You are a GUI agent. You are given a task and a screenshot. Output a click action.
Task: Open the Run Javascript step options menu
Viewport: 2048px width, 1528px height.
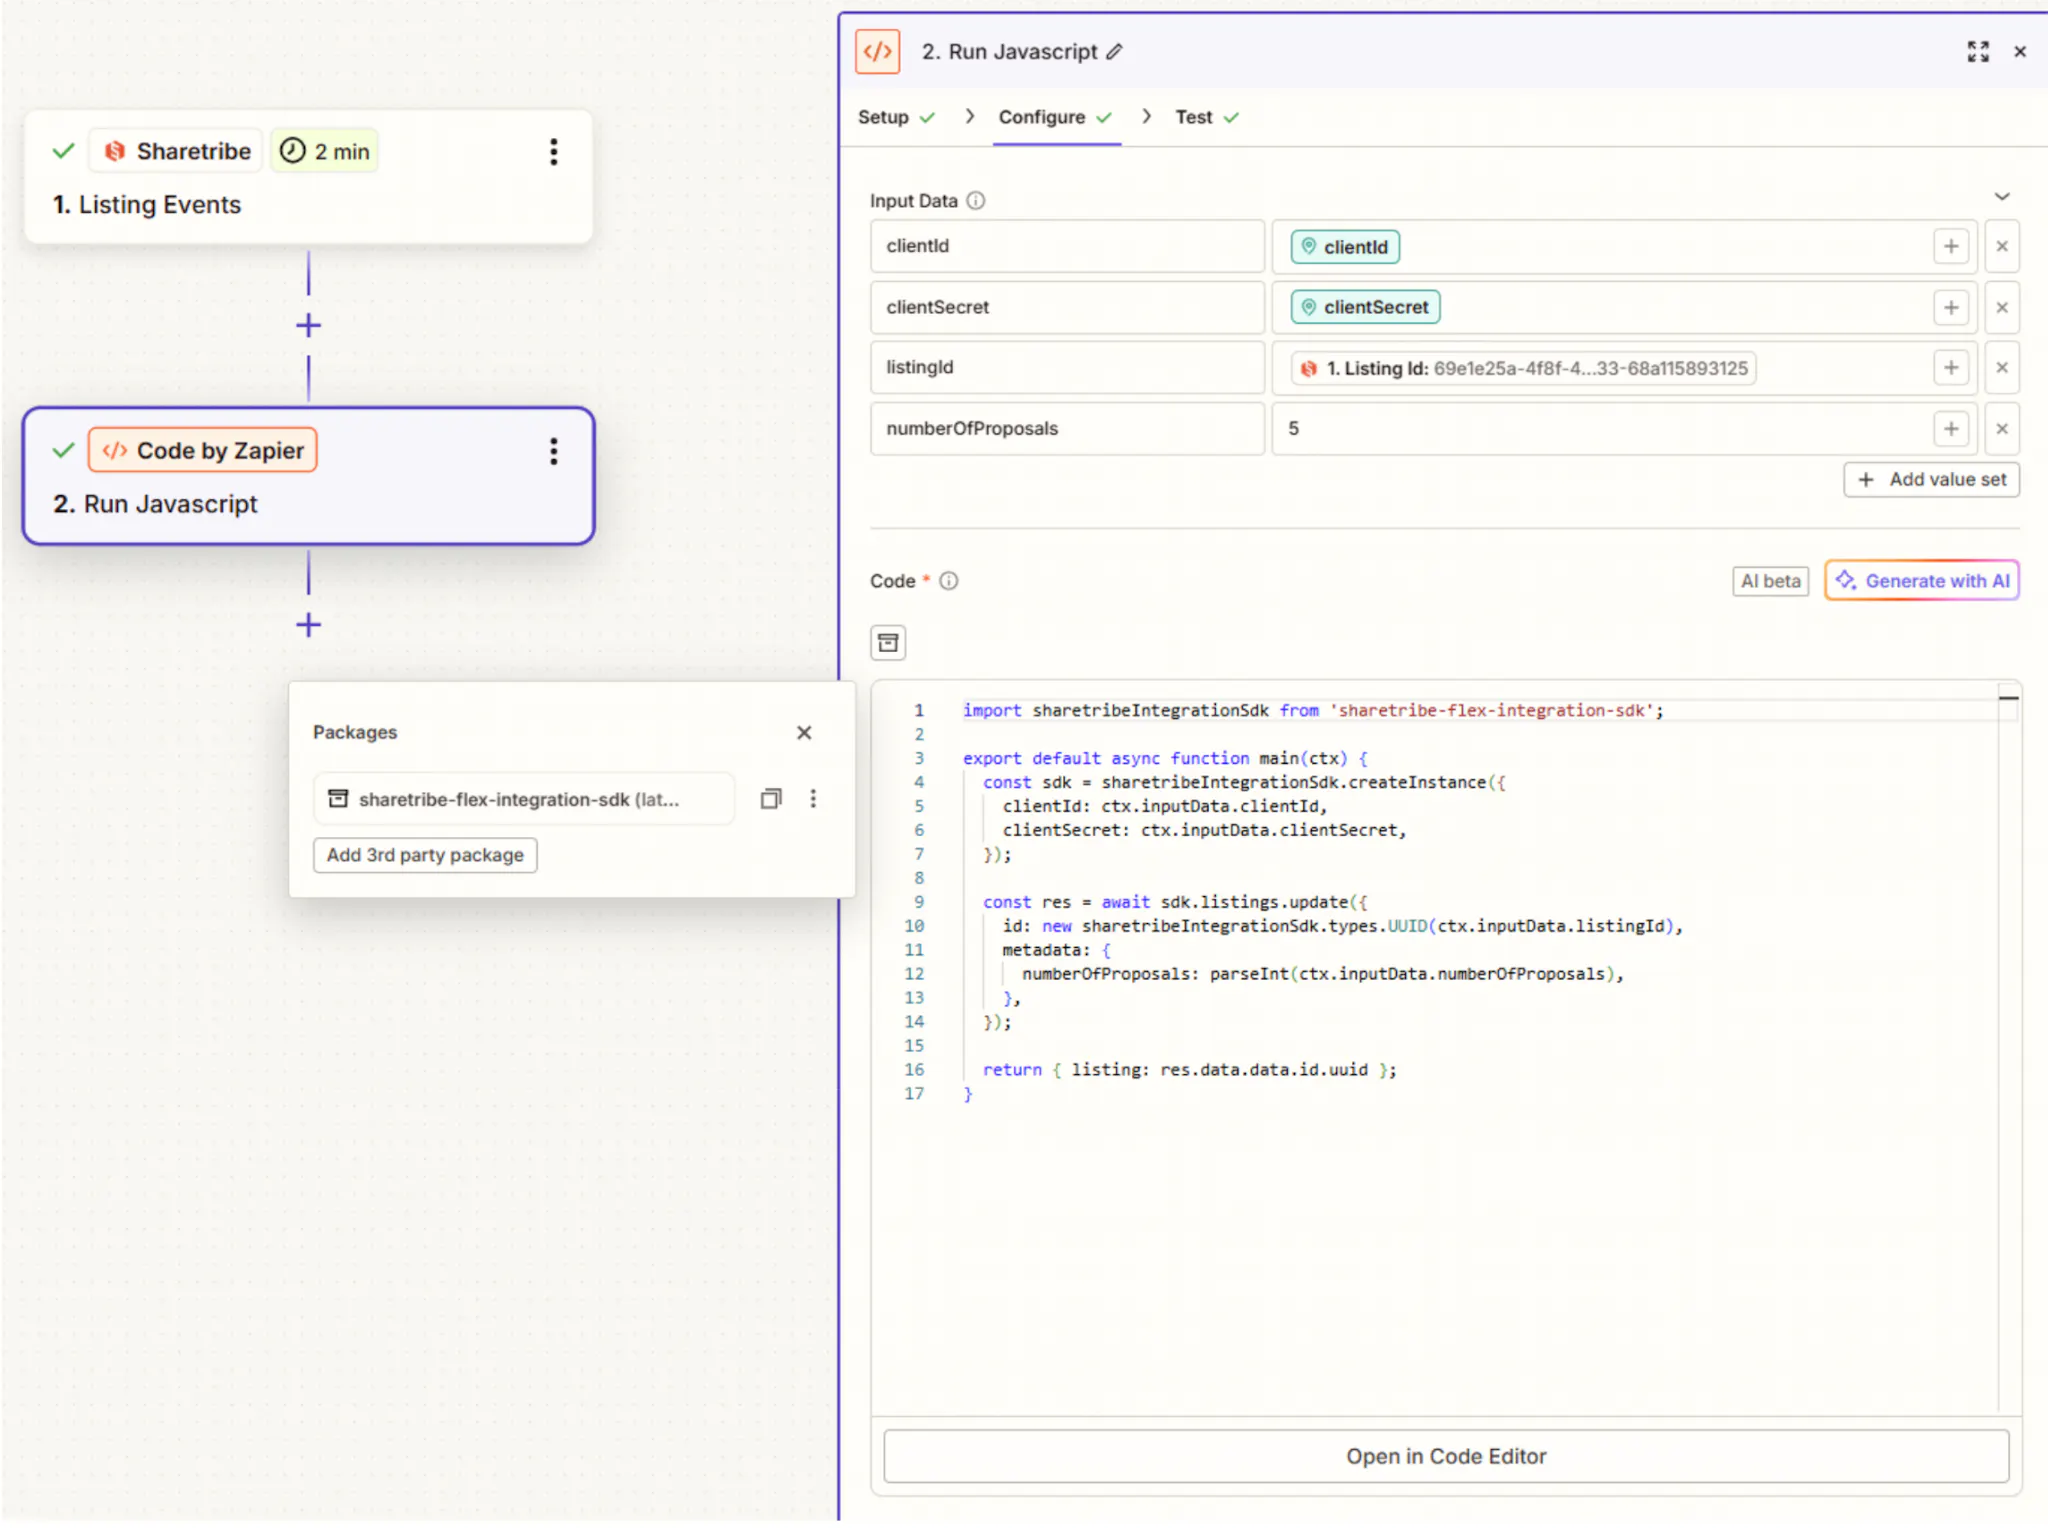point(553,451)
